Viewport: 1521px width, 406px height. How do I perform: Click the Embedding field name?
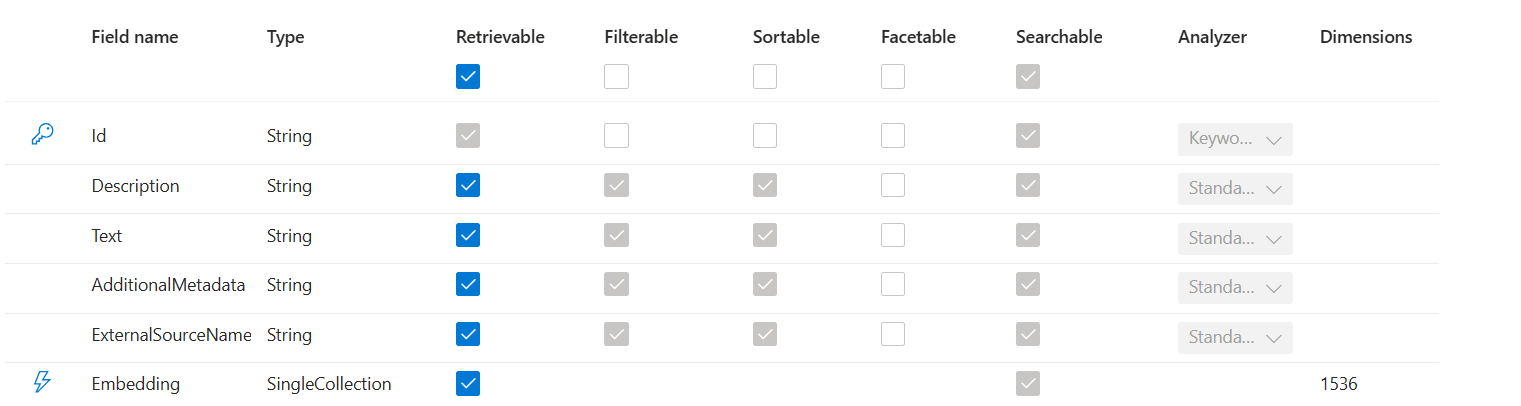pos(136,384)
